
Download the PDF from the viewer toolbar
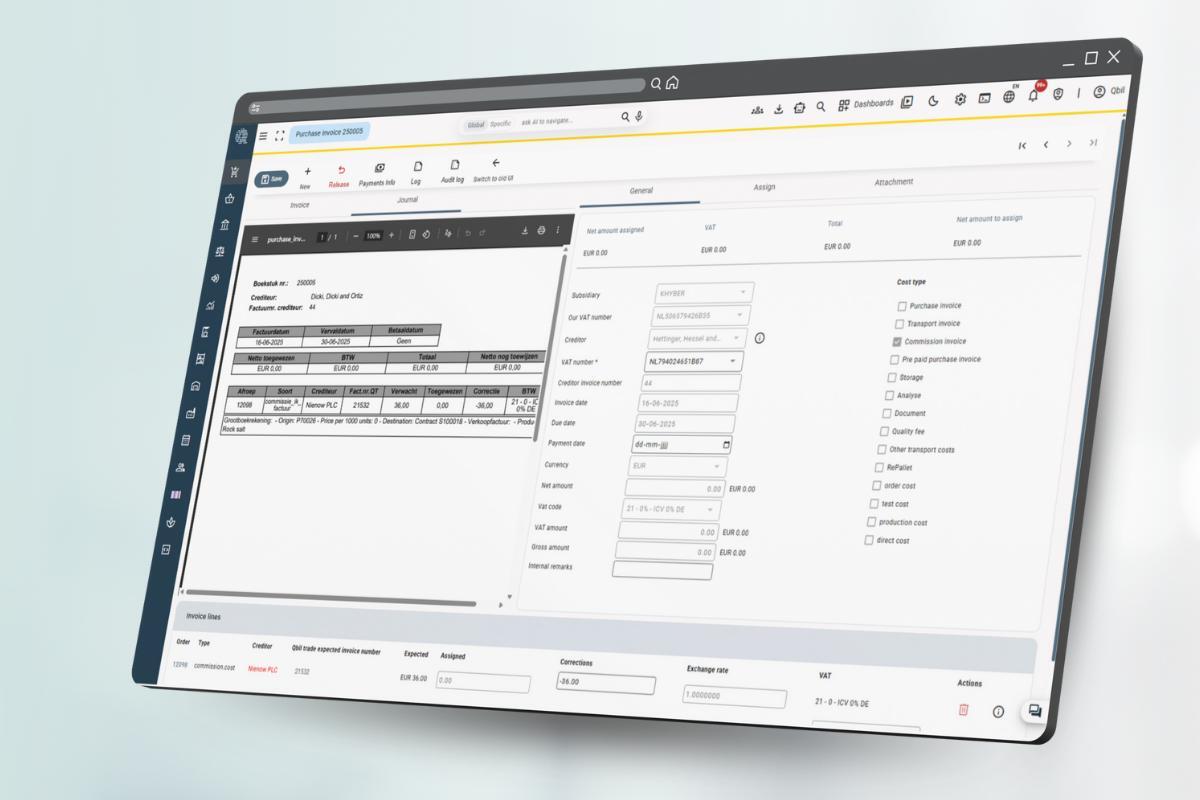point(524,231)
